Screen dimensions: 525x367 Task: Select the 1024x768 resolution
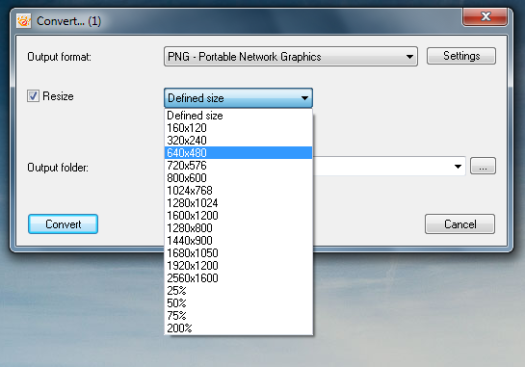(x=238, y=191)
